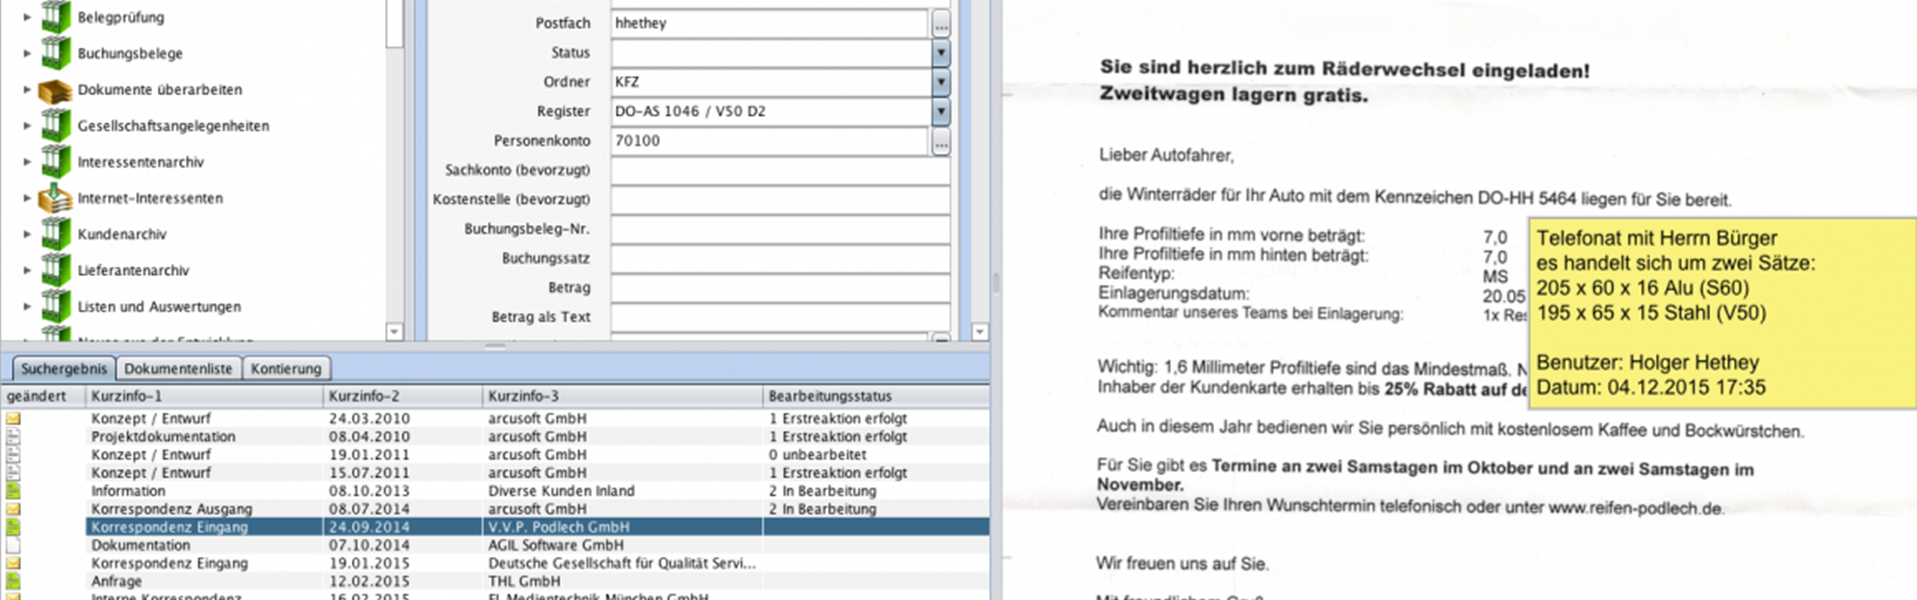Sort by Bearbeitungsstatus column header
1917x600 pixels.
(830, 396)
